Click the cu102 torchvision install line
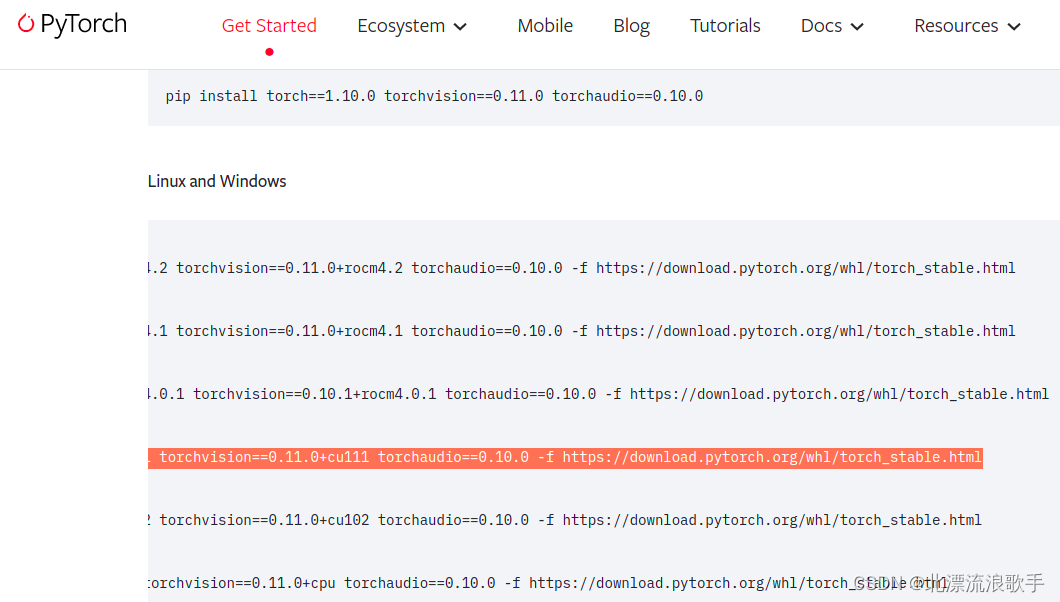Screen dimensions: 1060x602 (564, 520)
